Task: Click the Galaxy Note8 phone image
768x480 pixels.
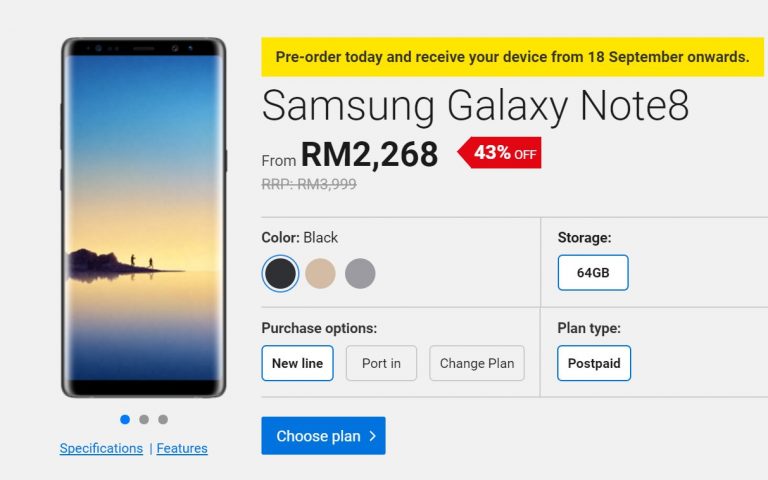Action: tap(143, 217)
